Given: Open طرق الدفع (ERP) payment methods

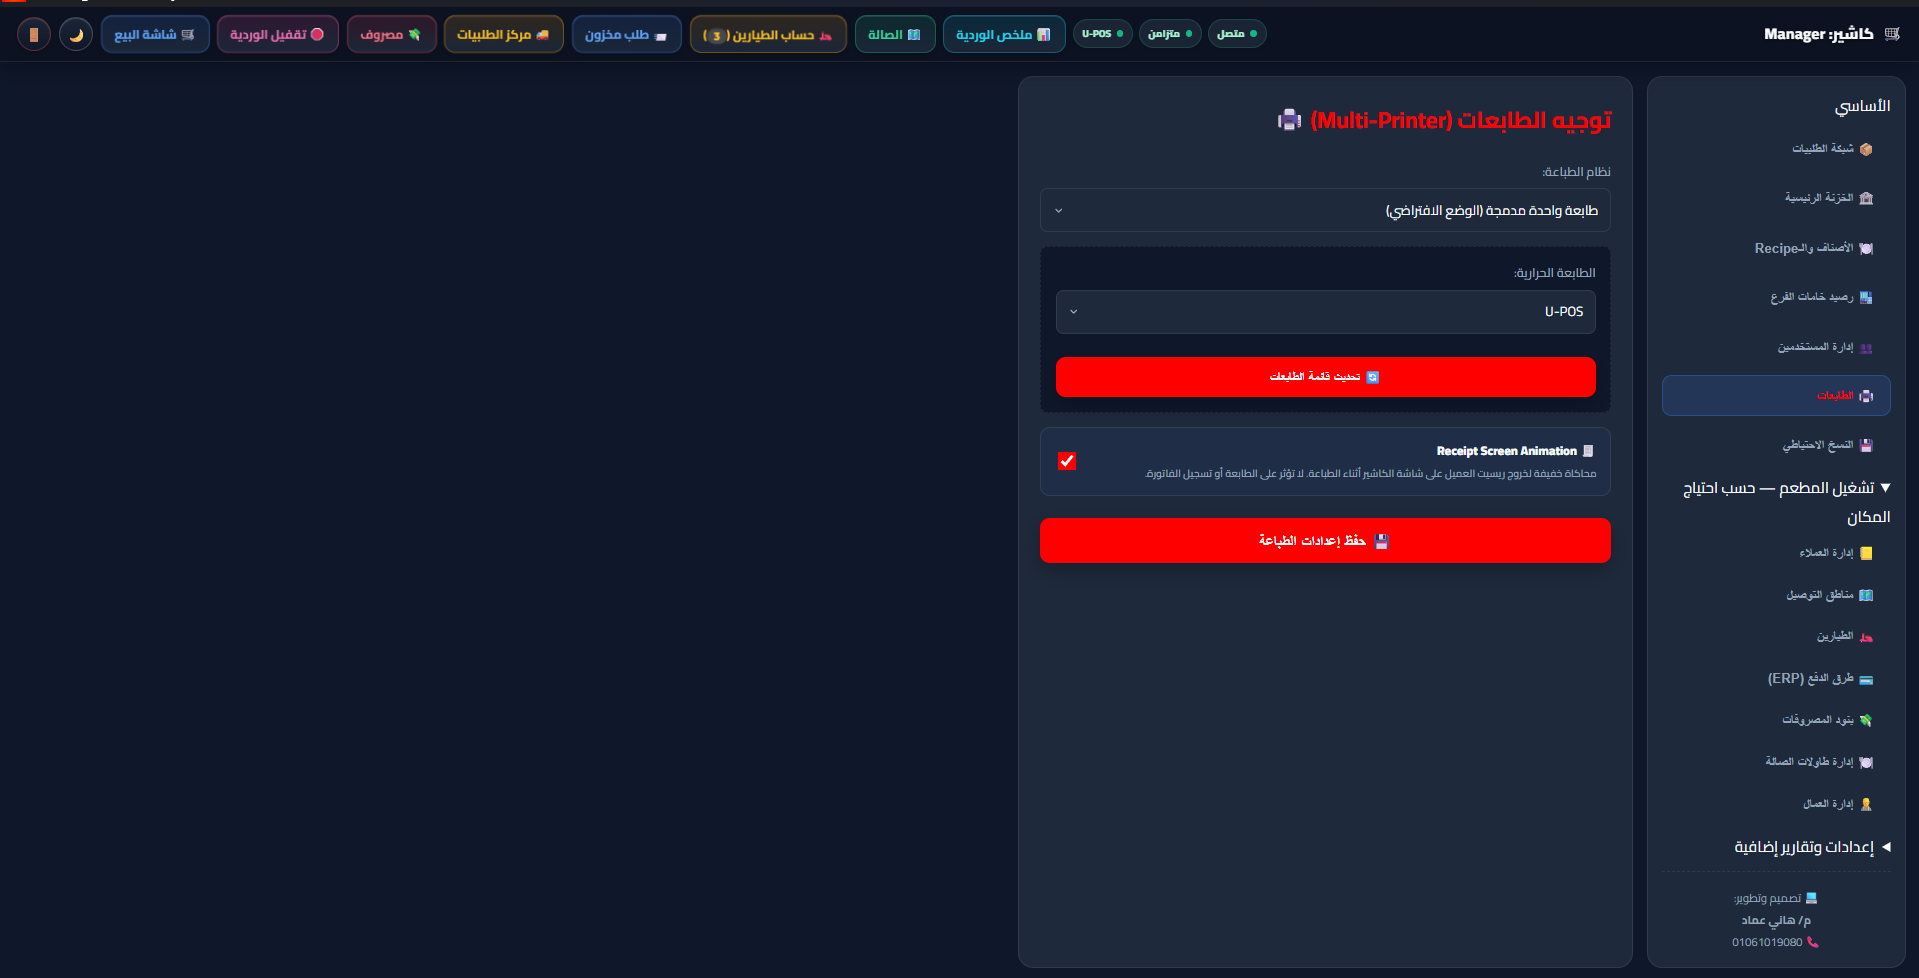Looking at the screenshot, I should 1776,678.
